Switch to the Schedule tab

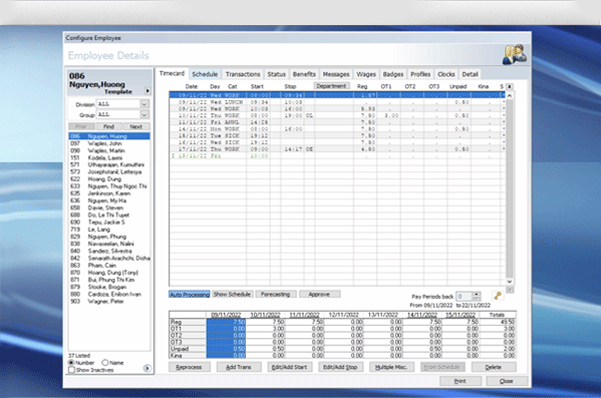205,74
